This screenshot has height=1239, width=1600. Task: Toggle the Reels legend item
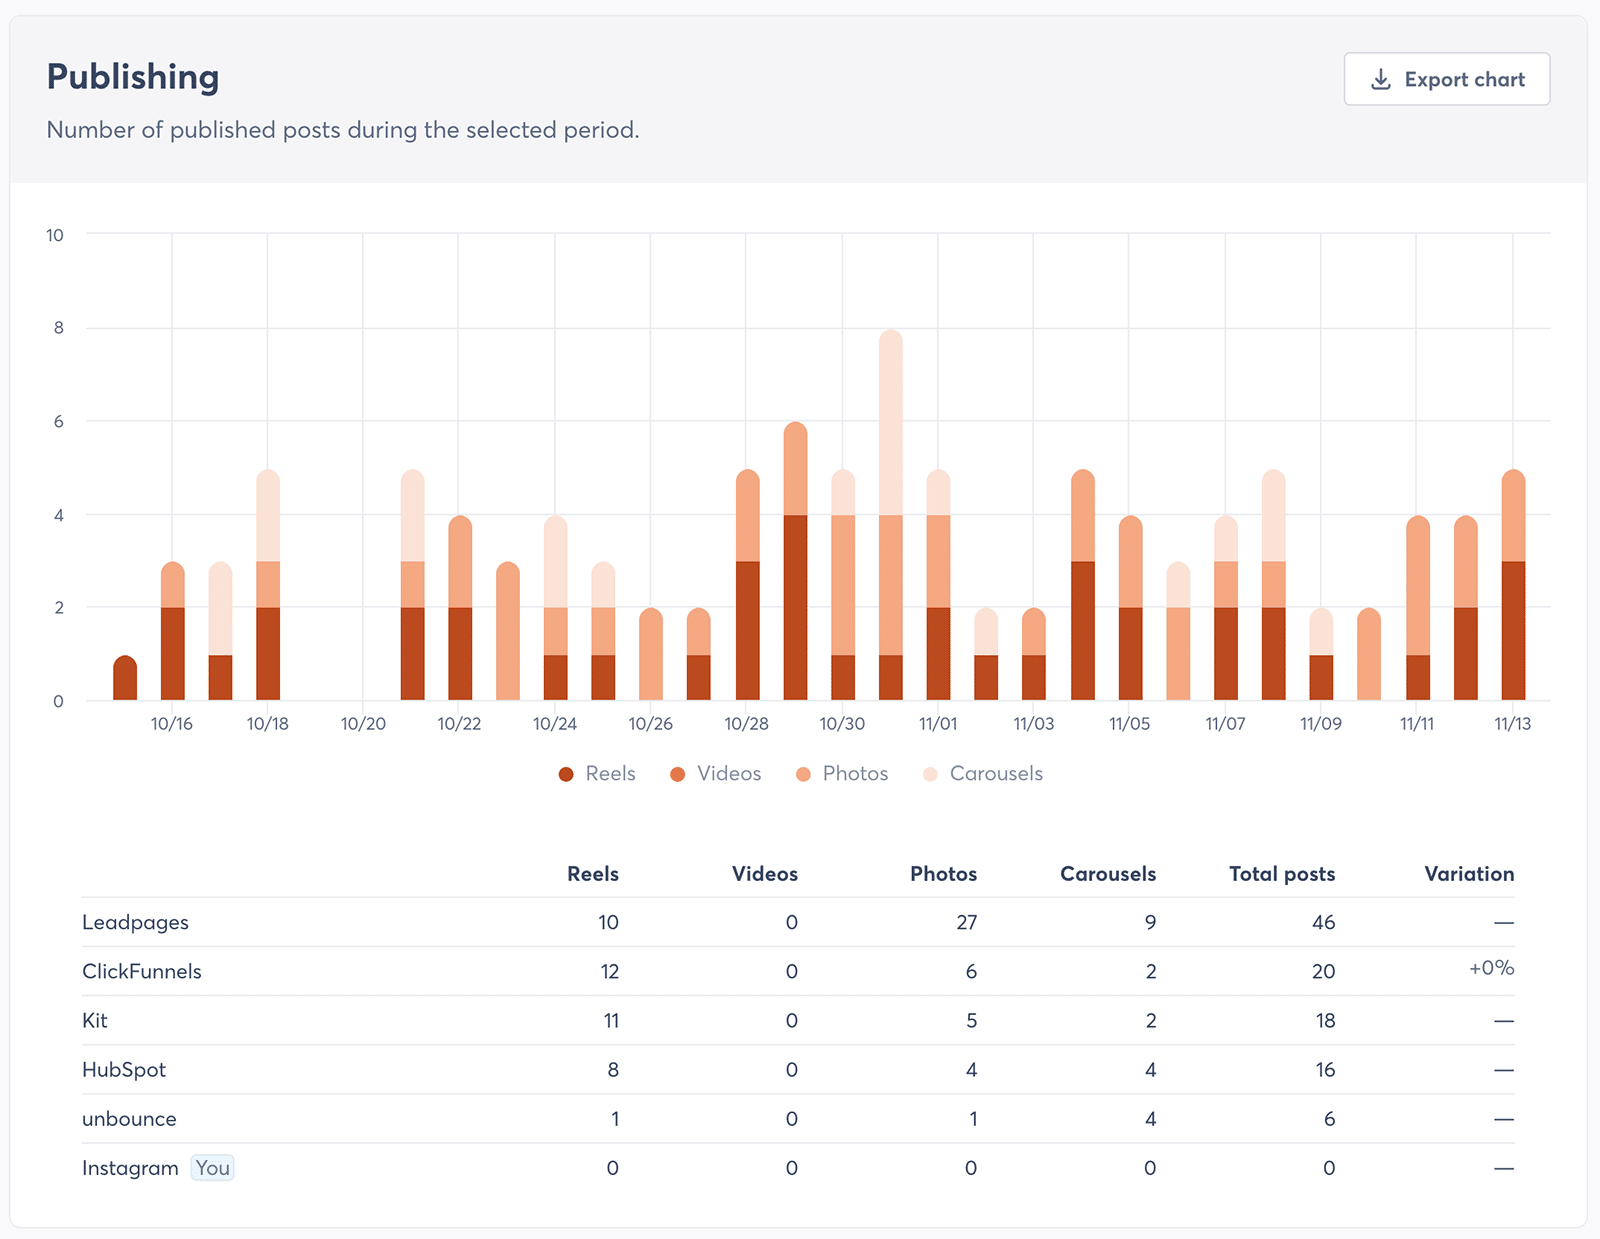click(x=597, y=774)
